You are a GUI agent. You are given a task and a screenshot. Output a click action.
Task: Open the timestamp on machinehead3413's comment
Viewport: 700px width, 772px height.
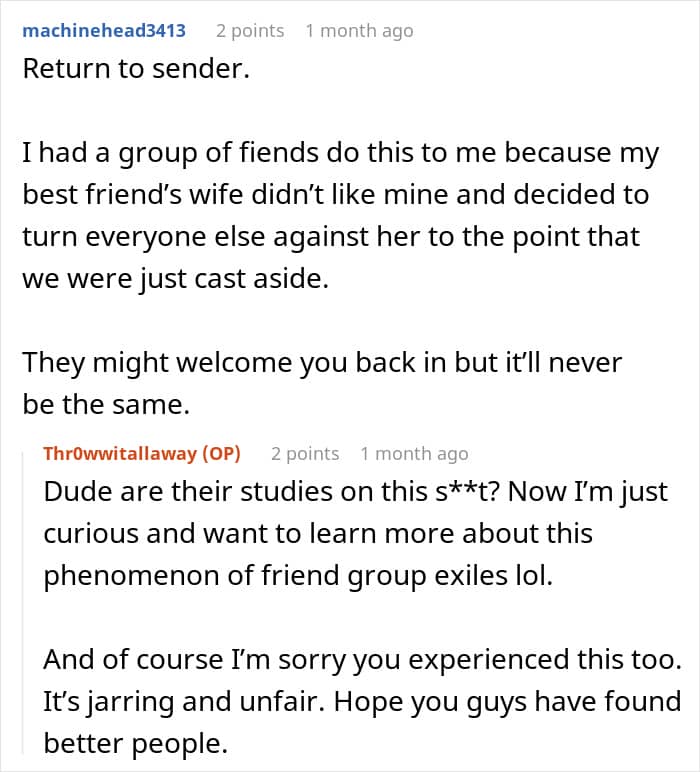[x=359, y=31]
